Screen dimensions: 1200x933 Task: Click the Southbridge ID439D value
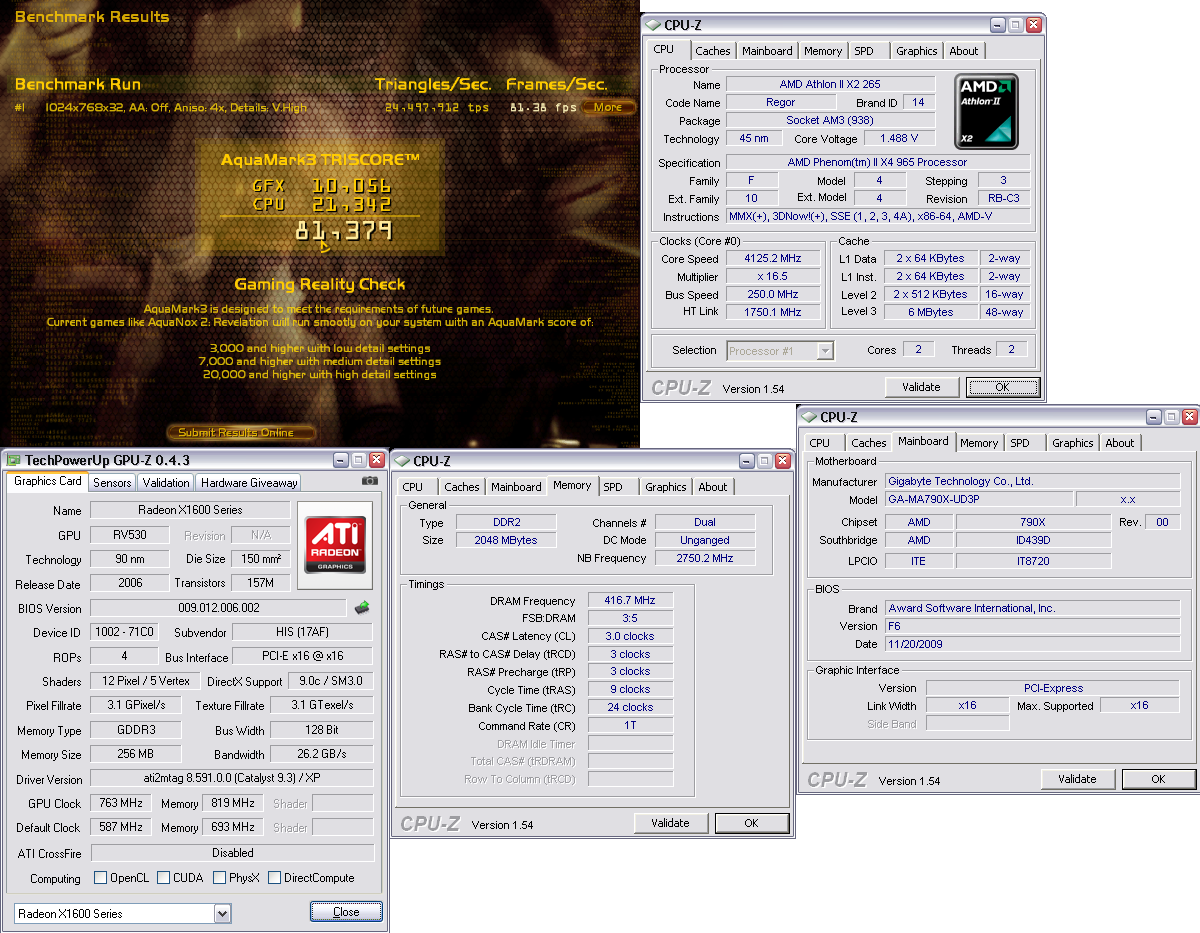[x=1033, y=541]
